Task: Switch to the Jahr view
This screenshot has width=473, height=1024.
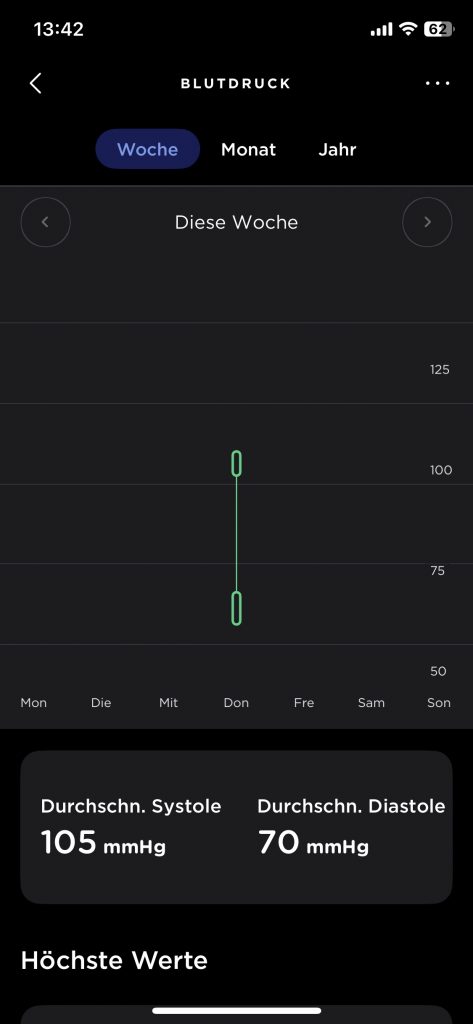Action: tap(337, 149)
